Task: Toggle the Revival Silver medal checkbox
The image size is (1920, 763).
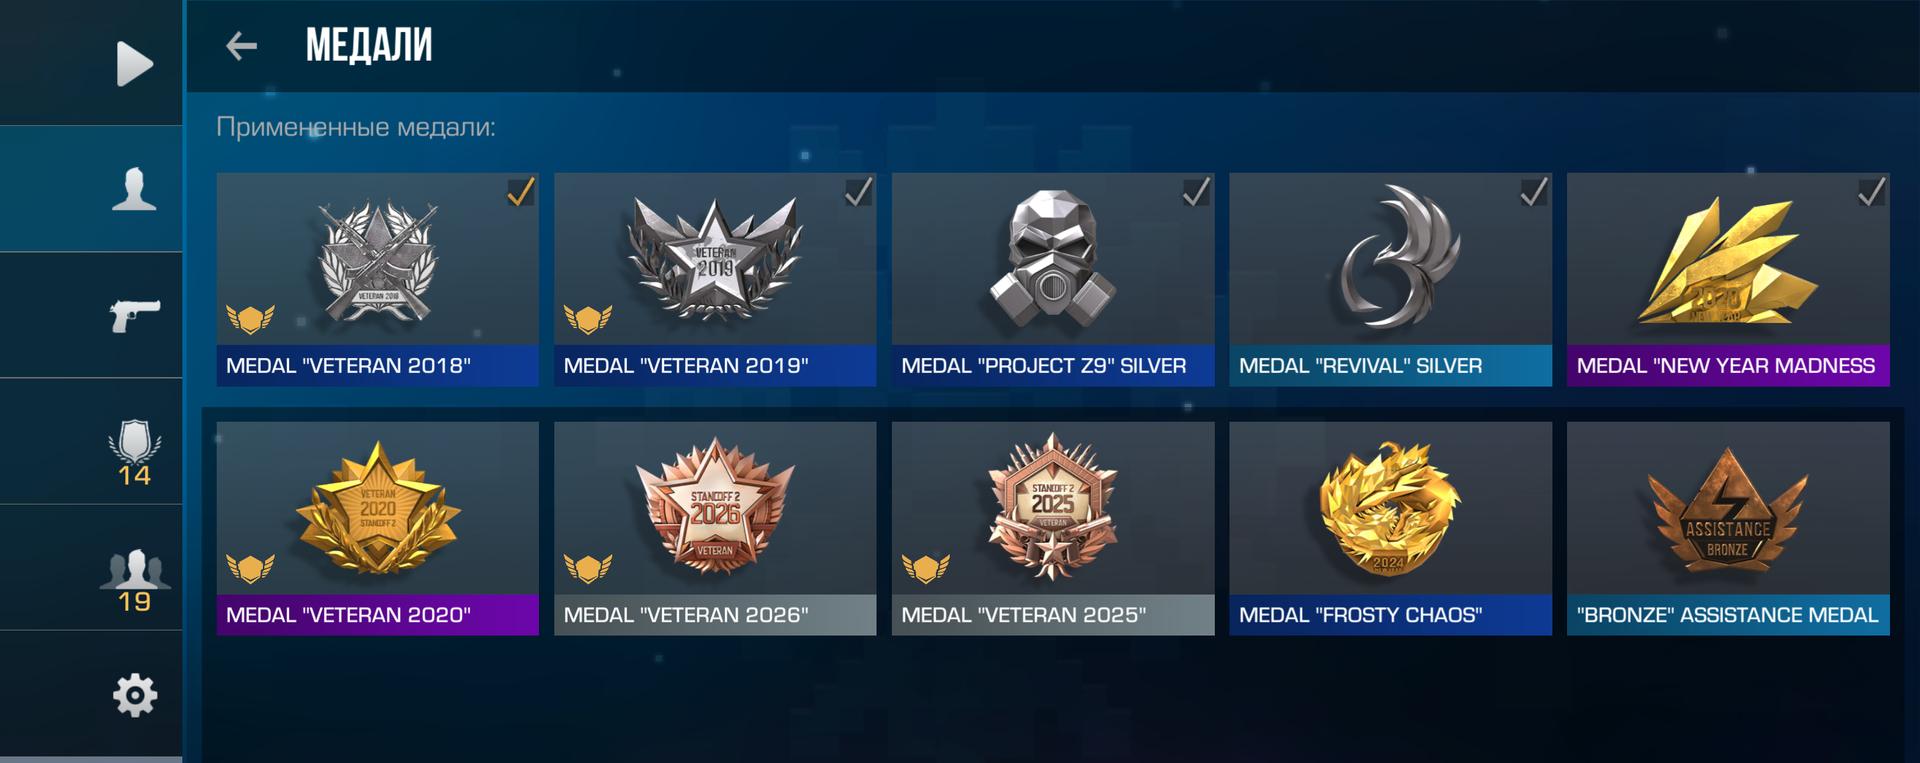Action: click(x=1534, y=191)
